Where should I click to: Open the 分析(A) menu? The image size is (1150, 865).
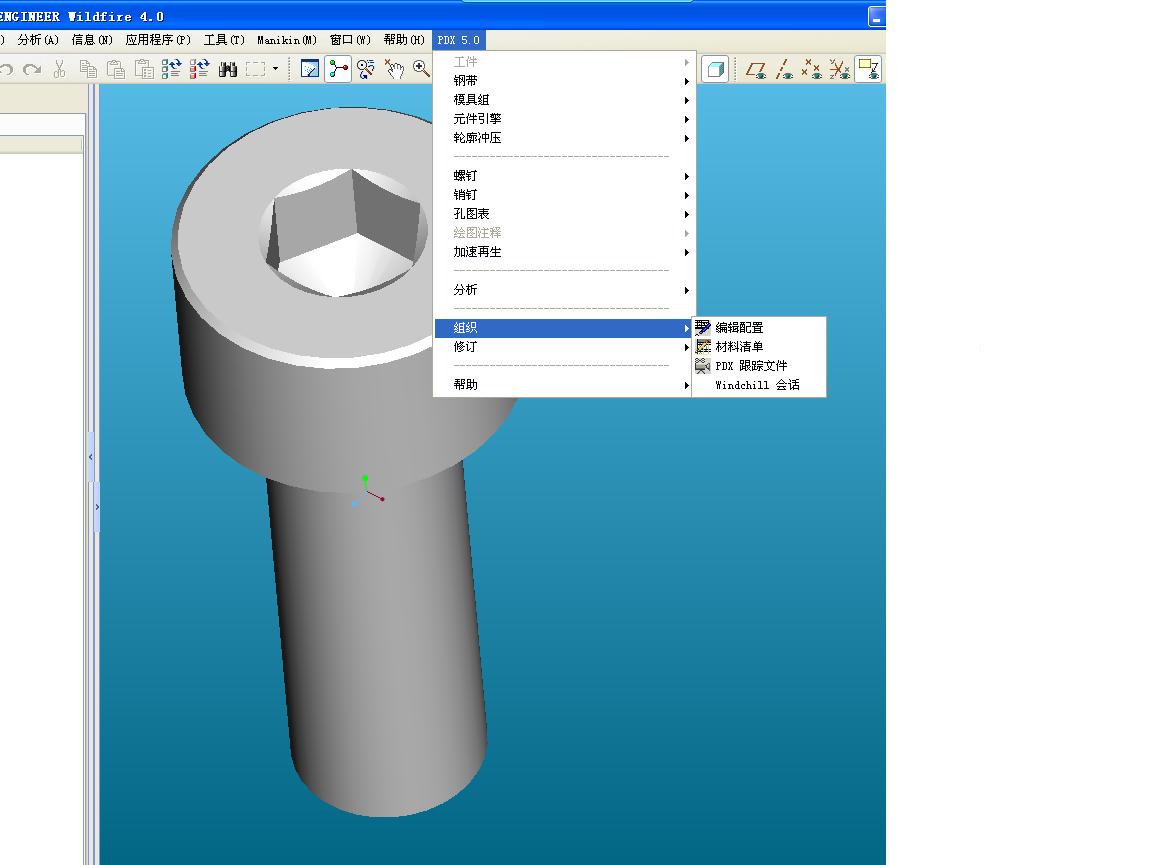38,40
